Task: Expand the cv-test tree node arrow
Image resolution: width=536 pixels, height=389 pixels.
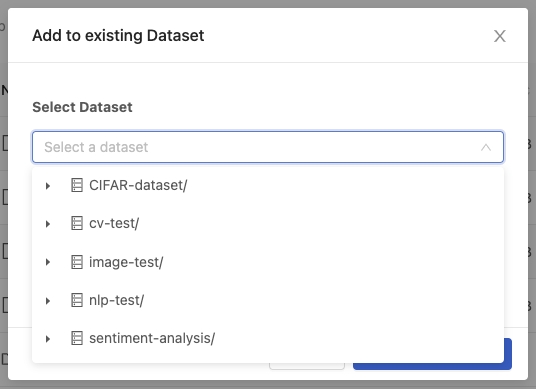Action: click(x=48, y=224)
